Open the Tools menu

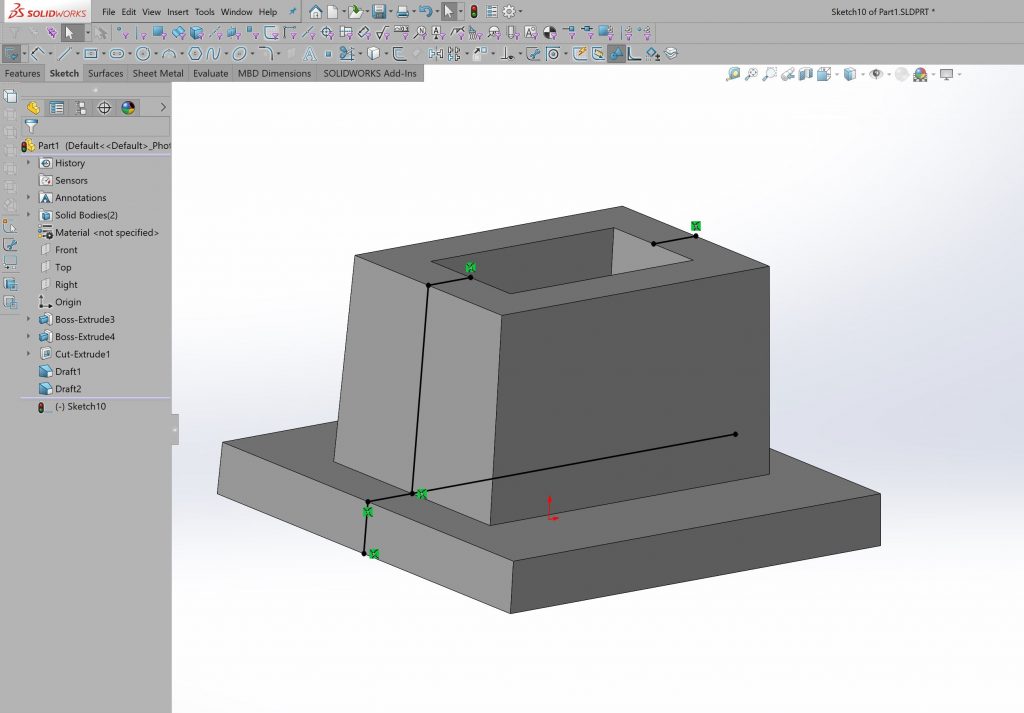[x=204, y=11]
